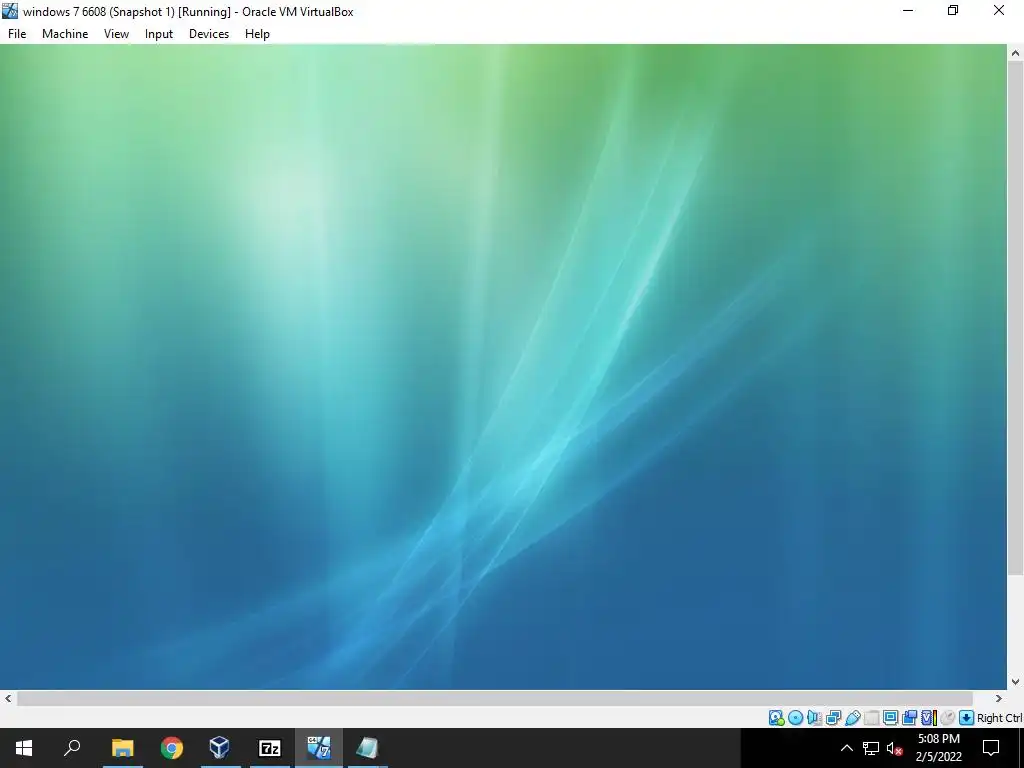Open the audio status icon in VirtualBox
This screenshot has width=1024, height=768.
pyautogui.click(x=814, y=718)
